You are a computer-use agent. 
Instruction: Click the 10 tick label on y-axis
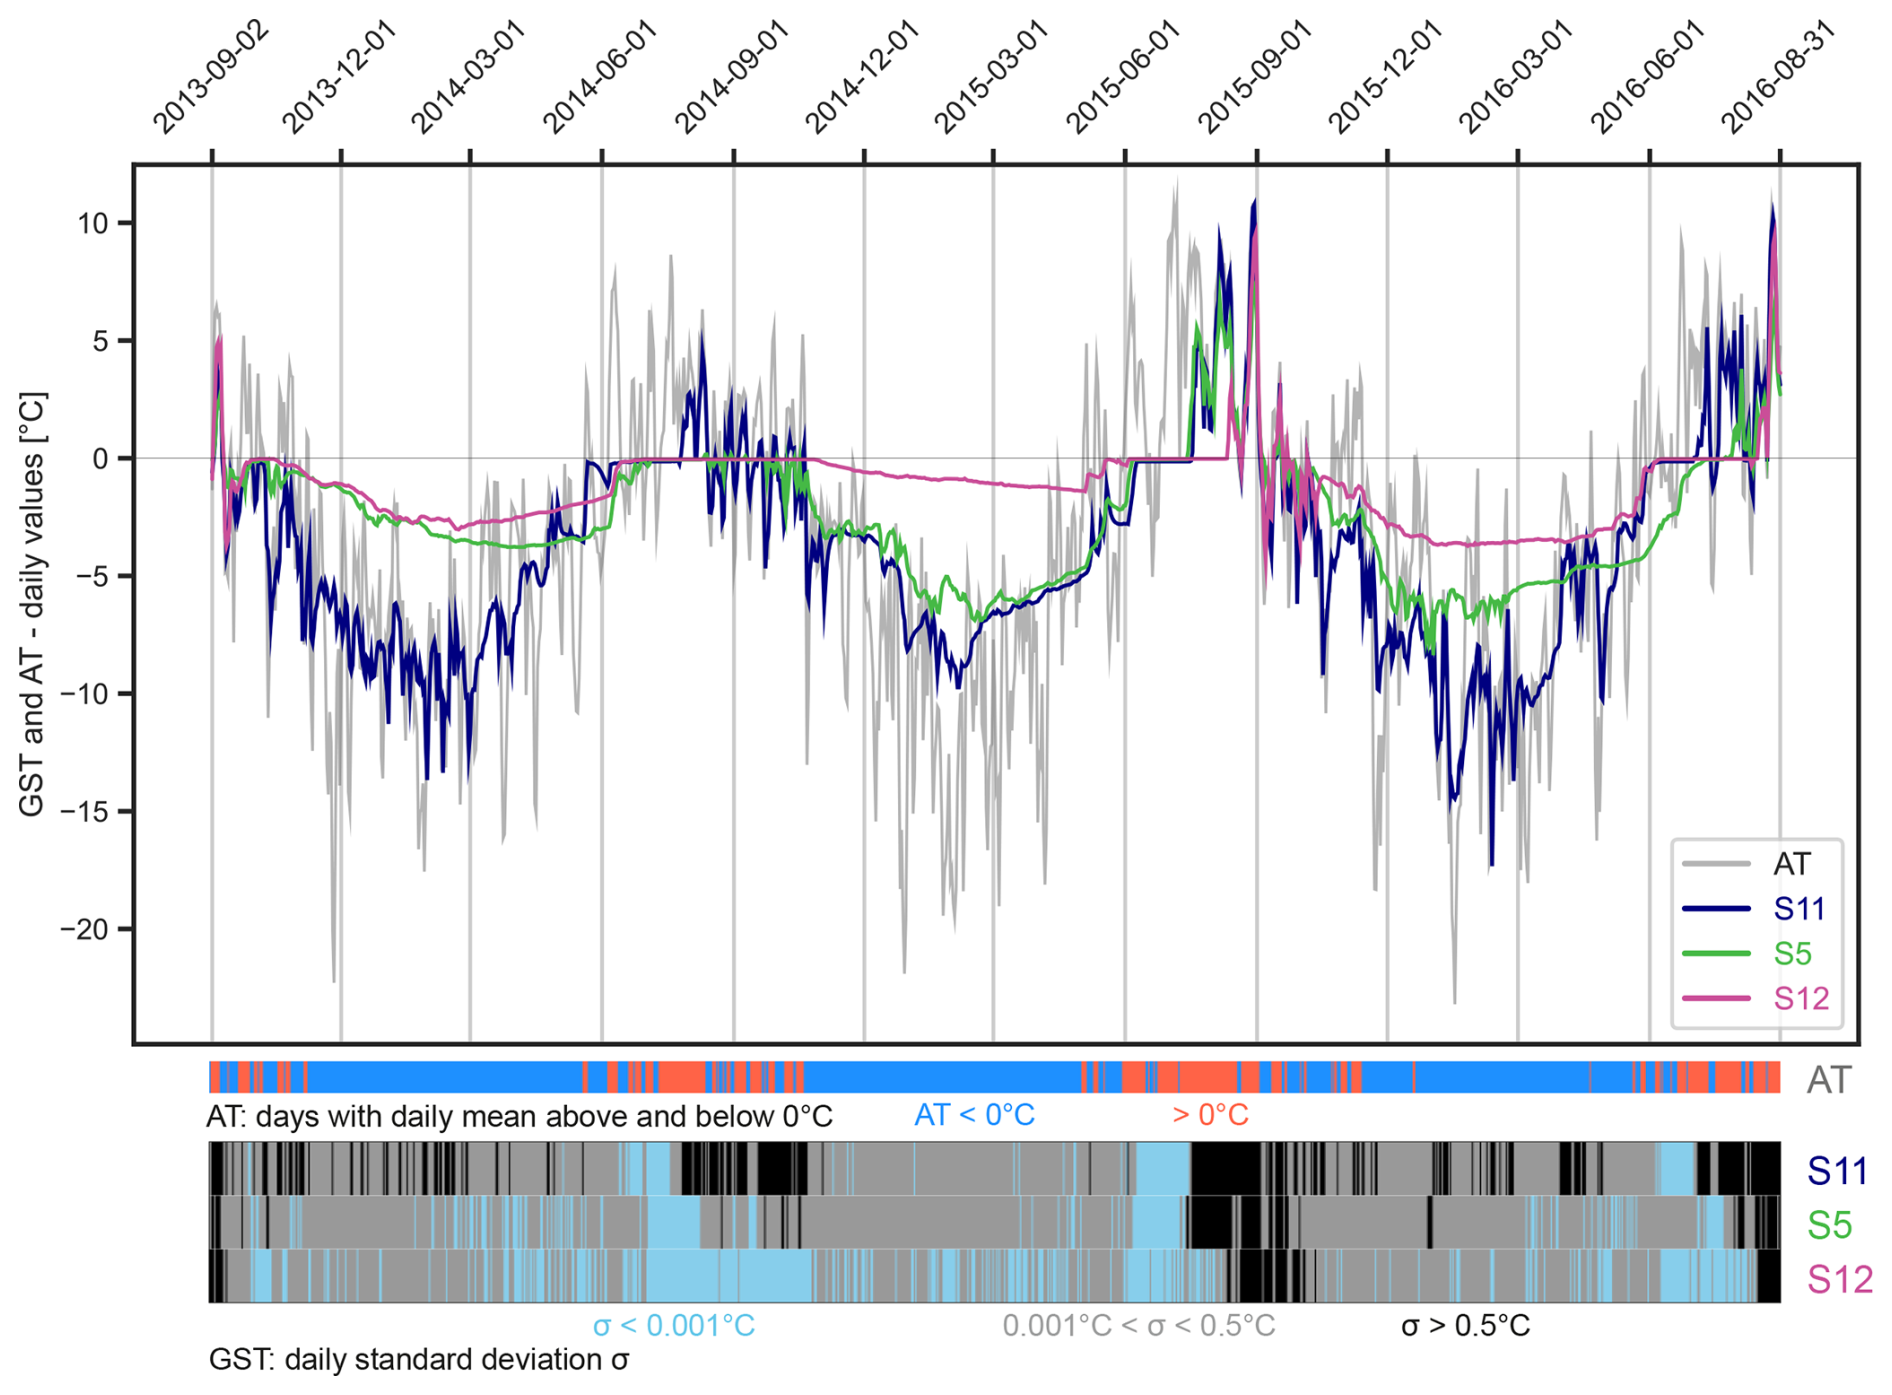click(93, 223)
